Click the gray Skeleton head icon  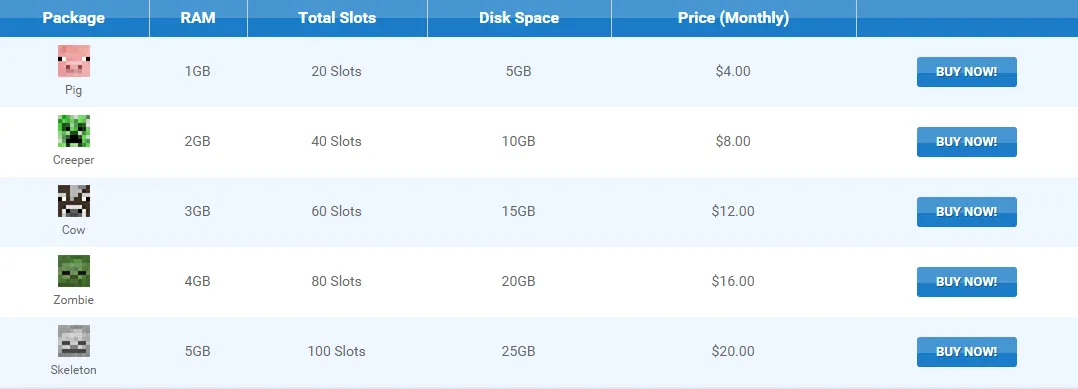74,342
